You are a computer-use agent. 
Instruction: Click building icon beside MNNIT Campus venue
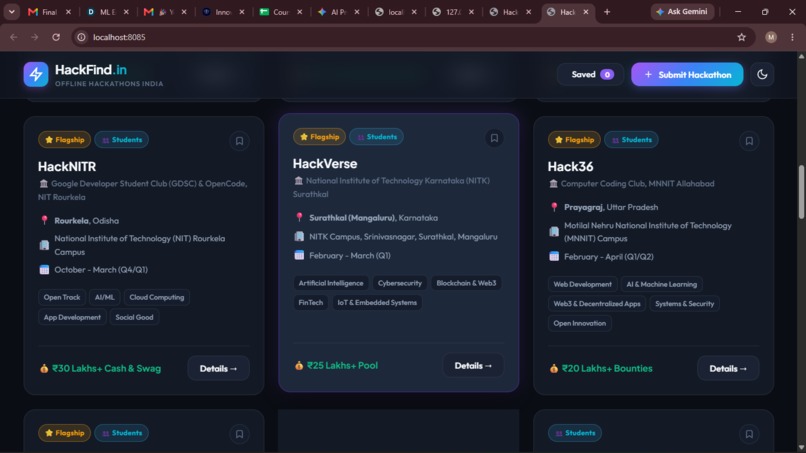pos(554,232)
